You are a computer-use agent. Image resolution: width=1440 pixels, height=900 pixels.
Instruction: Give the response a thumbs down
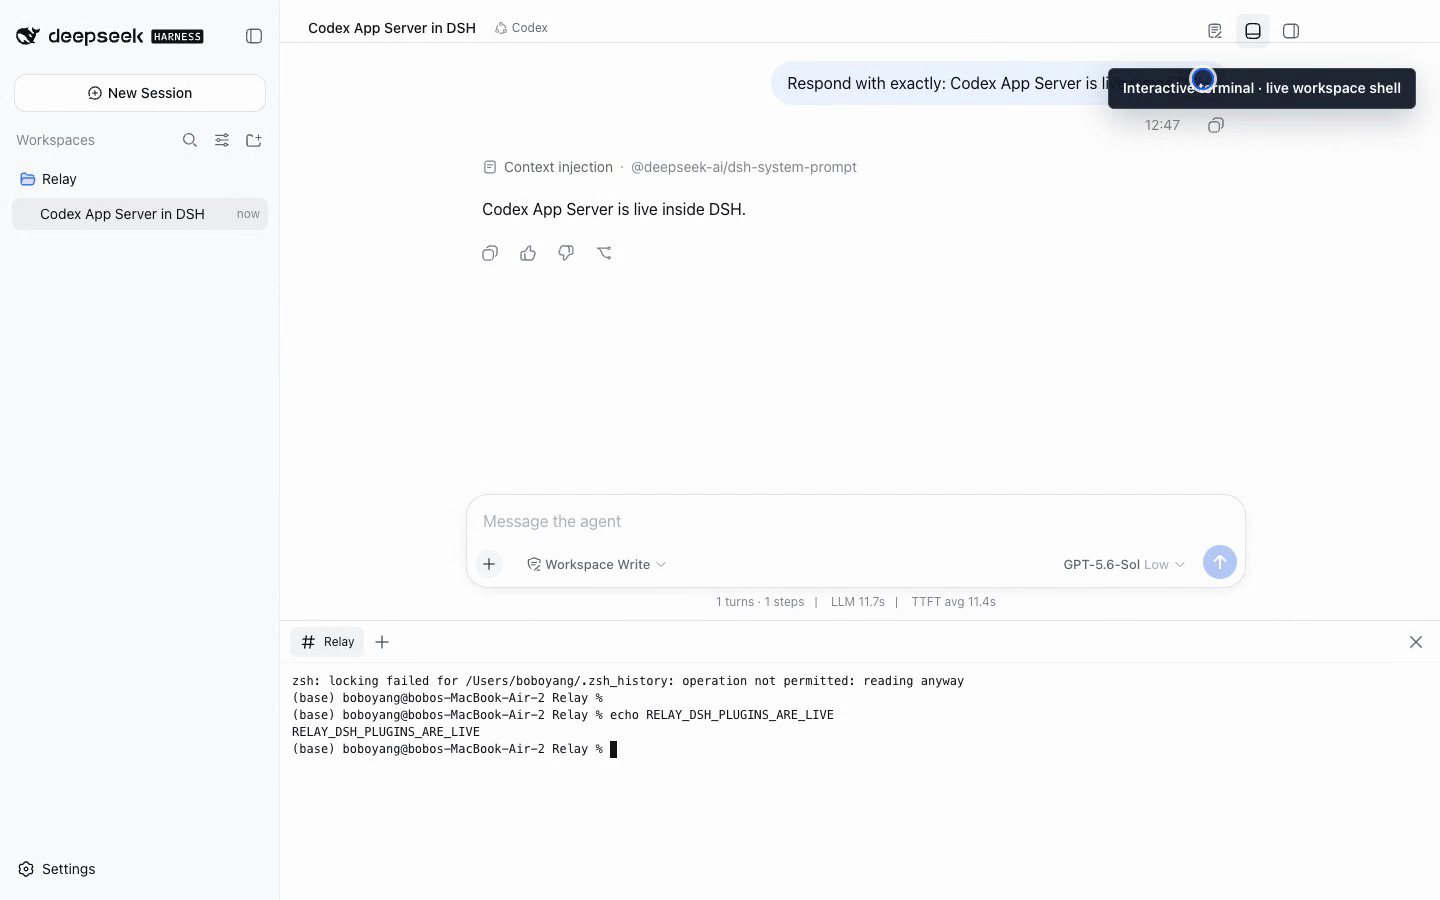566,253
